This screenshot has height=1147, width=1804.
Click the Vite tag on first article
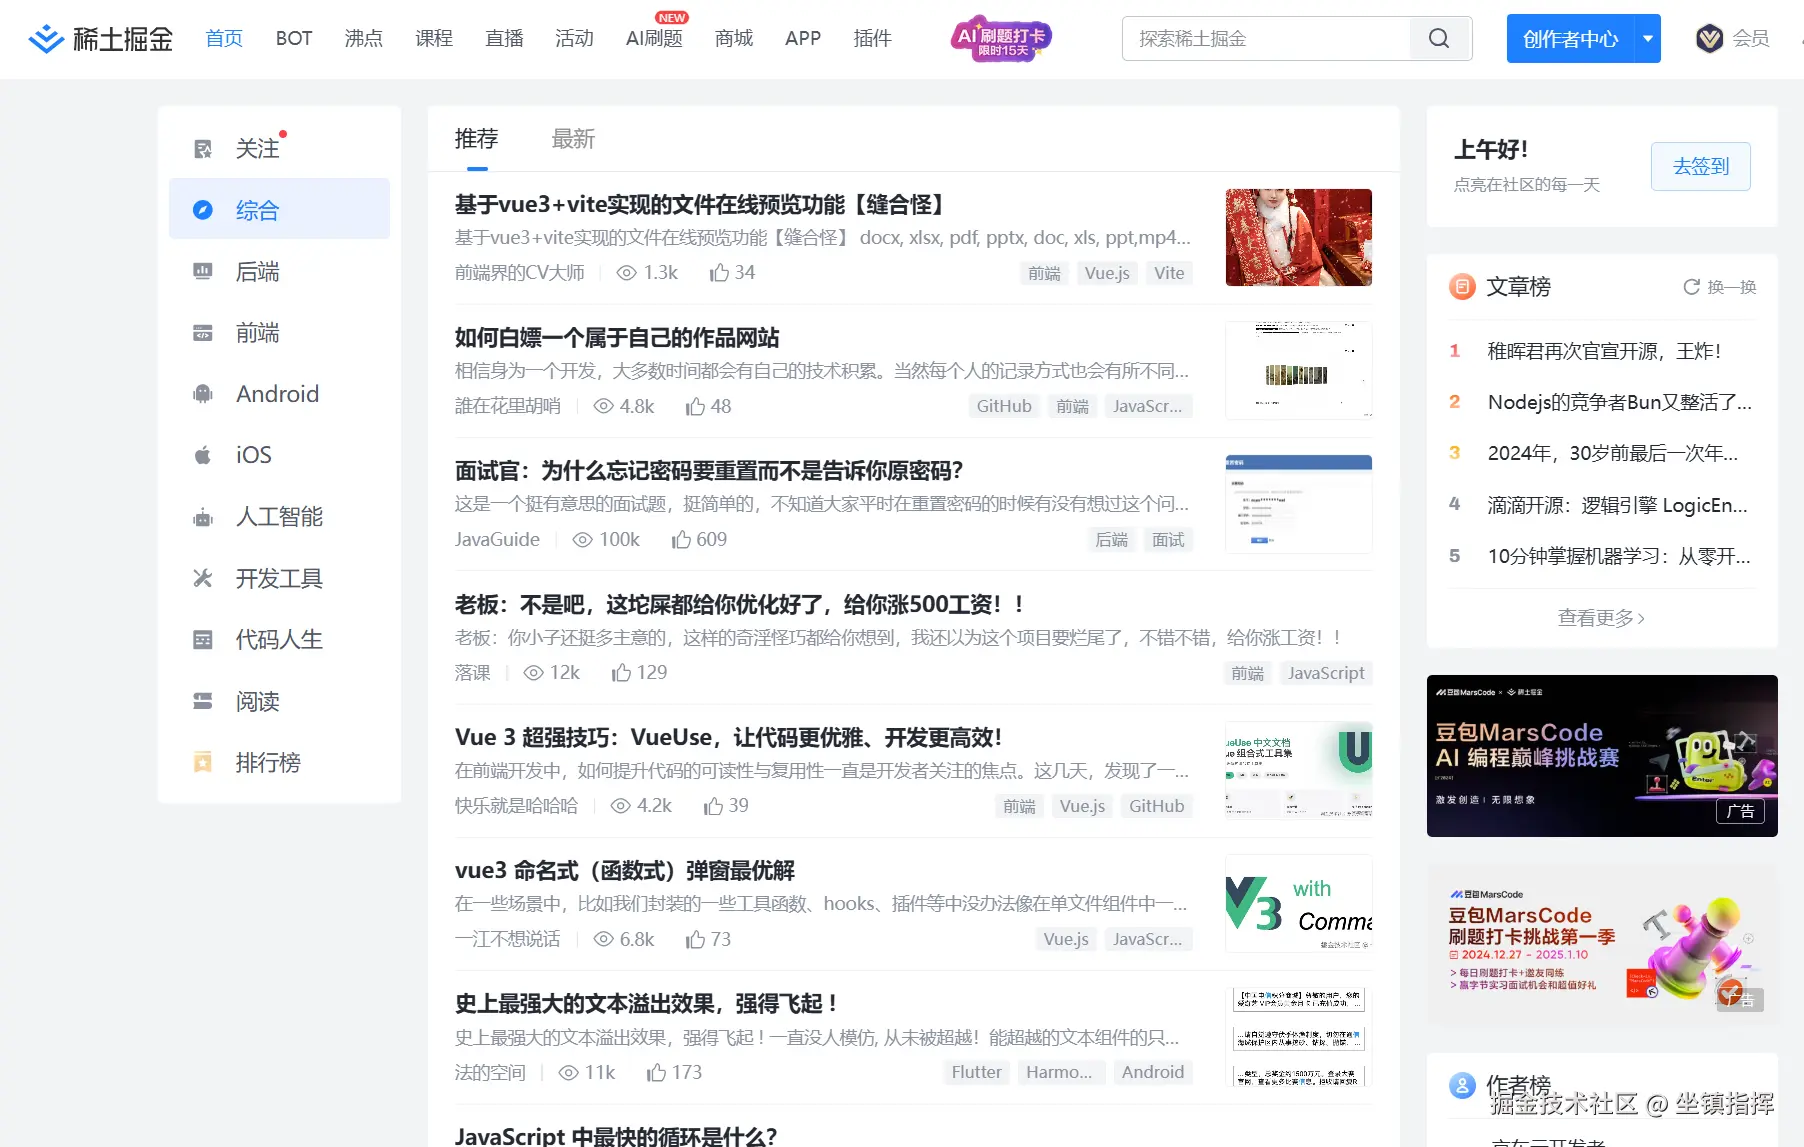[1169, 273]
